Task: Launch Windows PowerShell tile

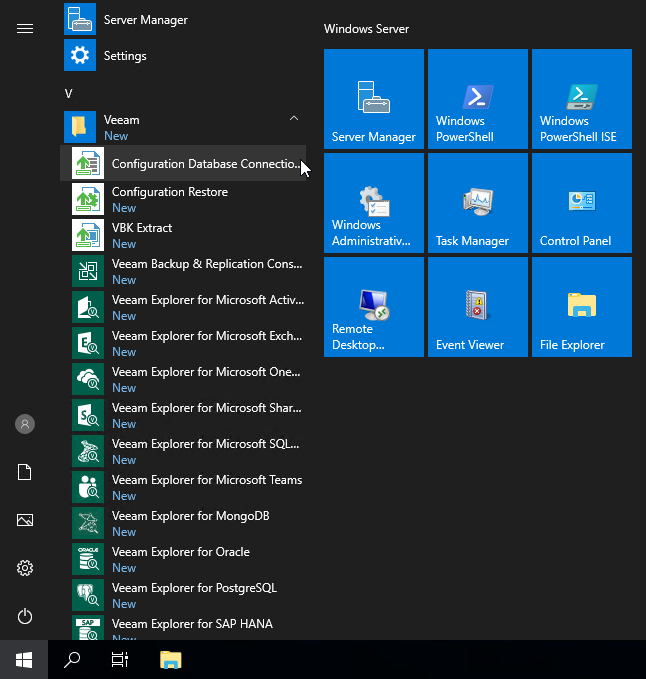Action: (x=478, y=99)
